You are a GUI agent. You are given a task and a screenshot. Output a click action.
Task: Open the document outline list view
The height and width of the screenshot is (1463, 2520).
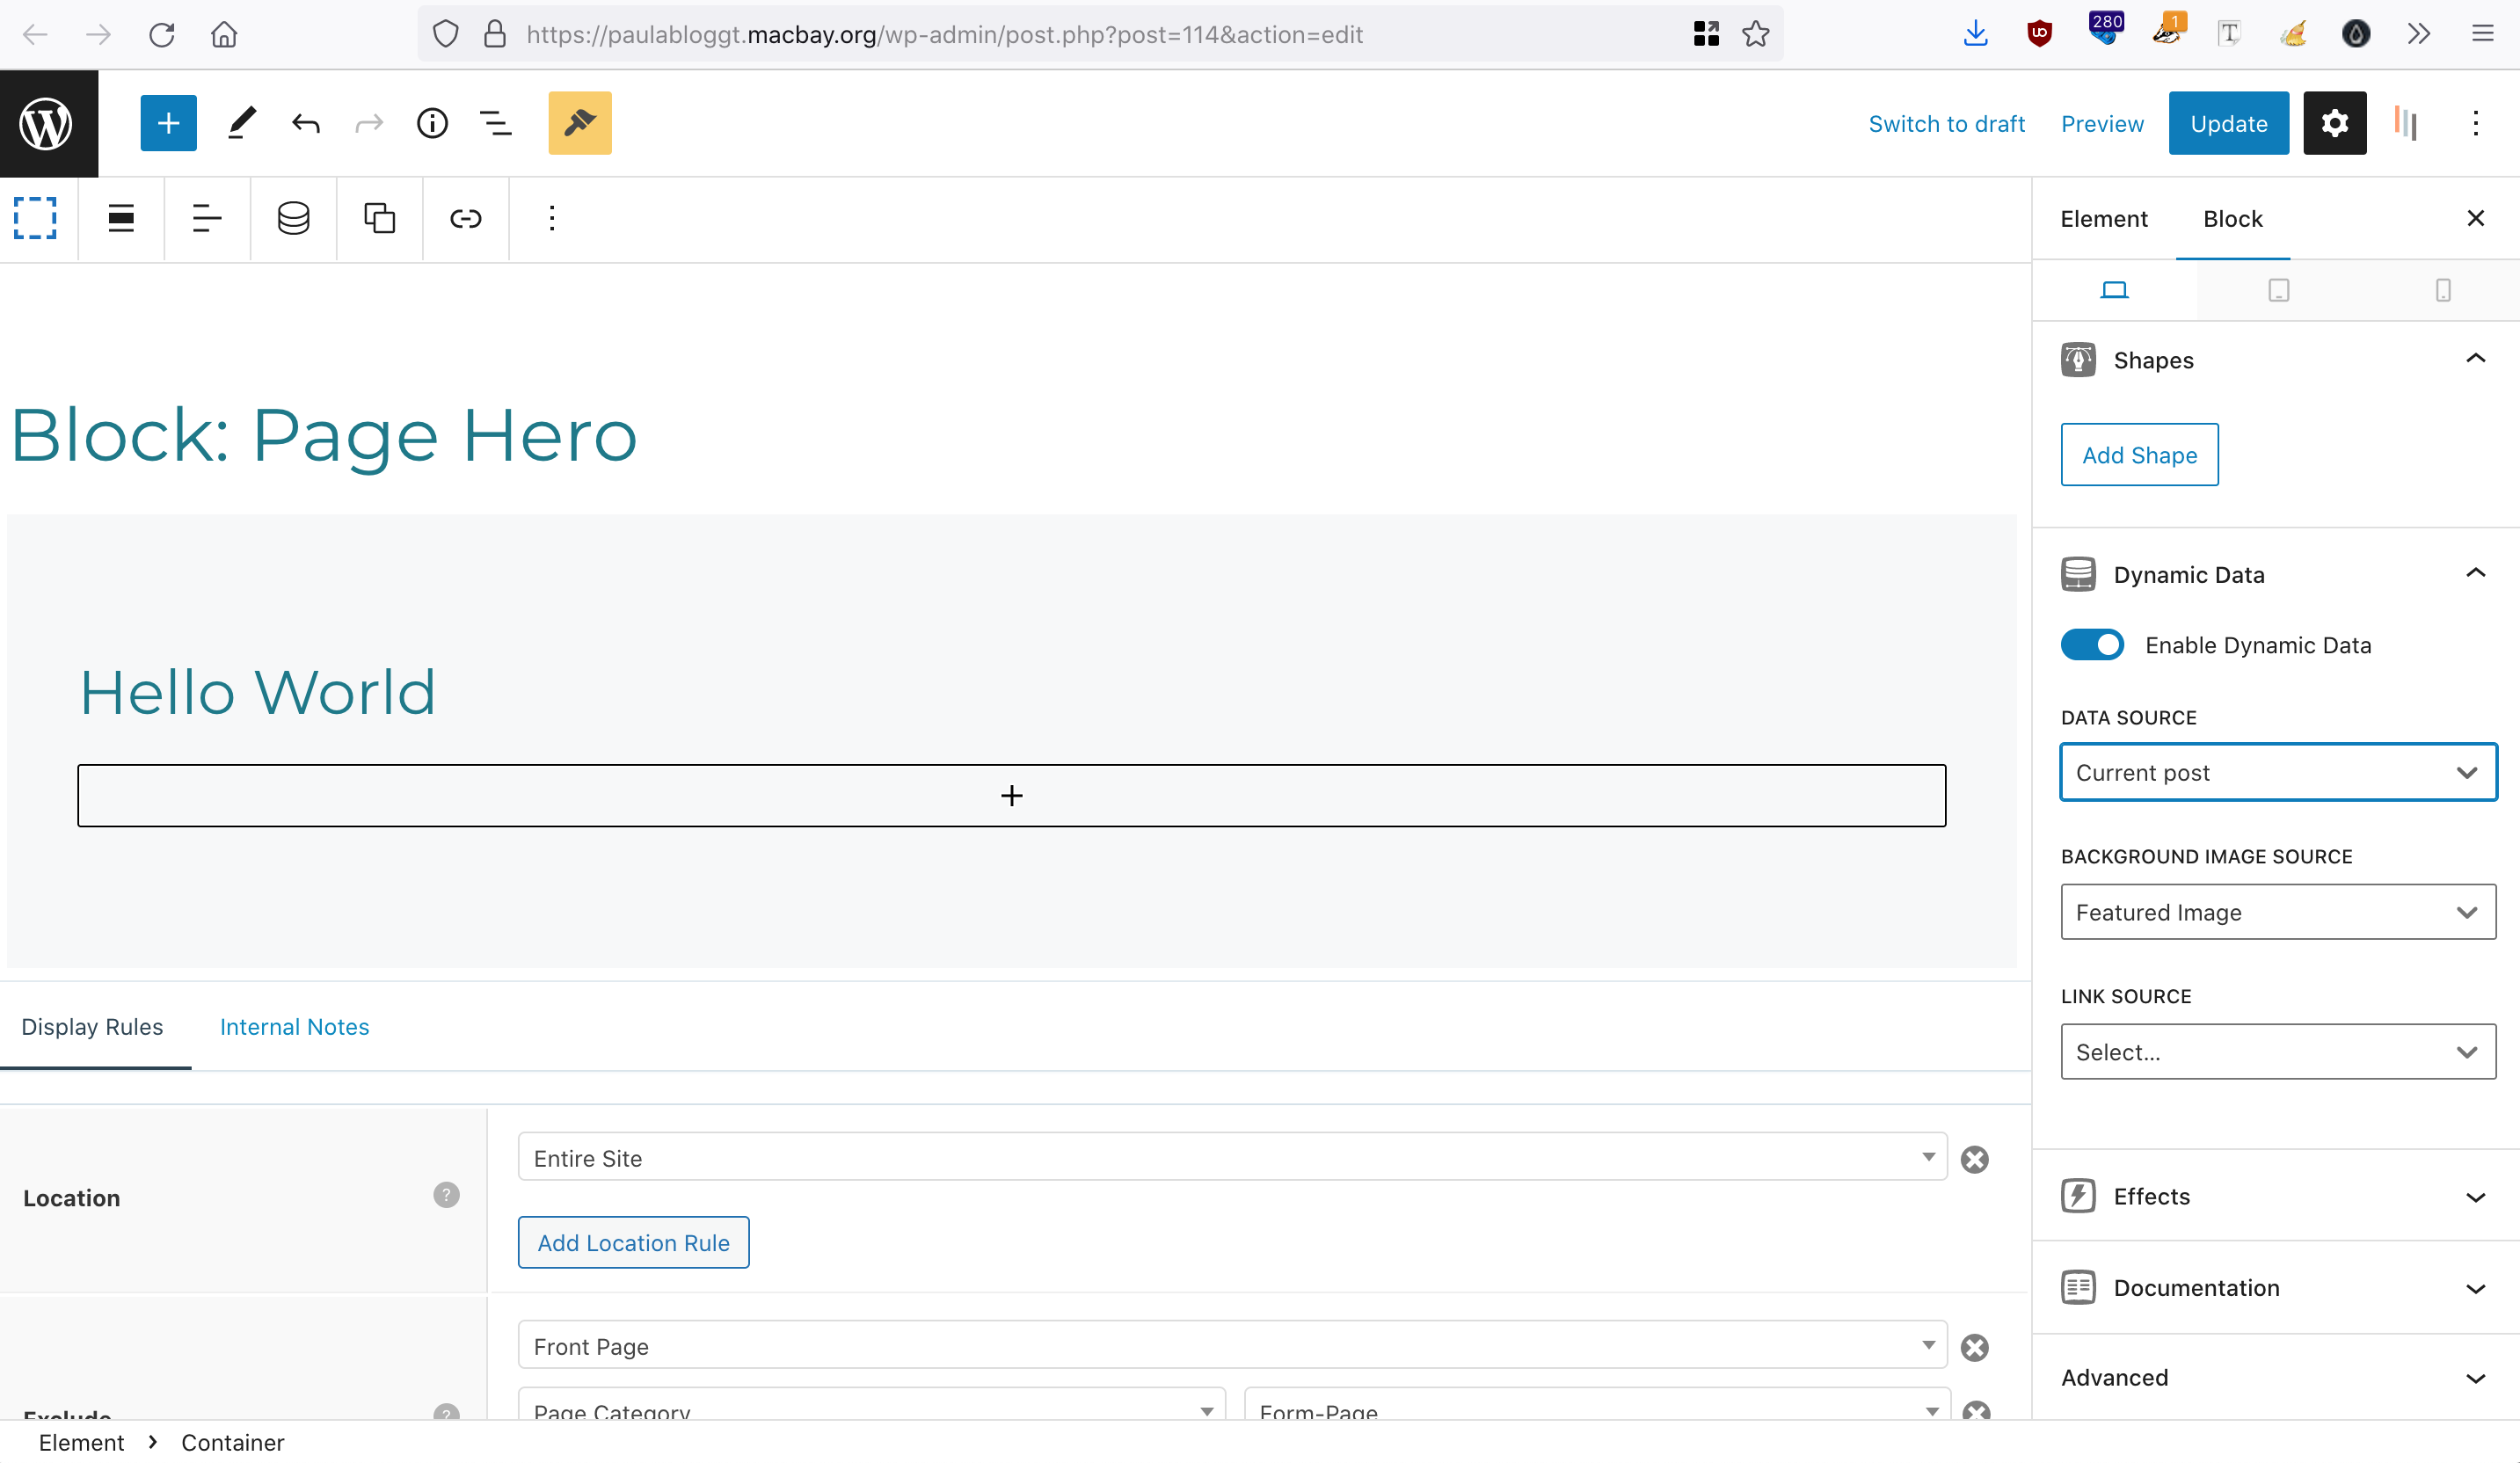[495, 123]
